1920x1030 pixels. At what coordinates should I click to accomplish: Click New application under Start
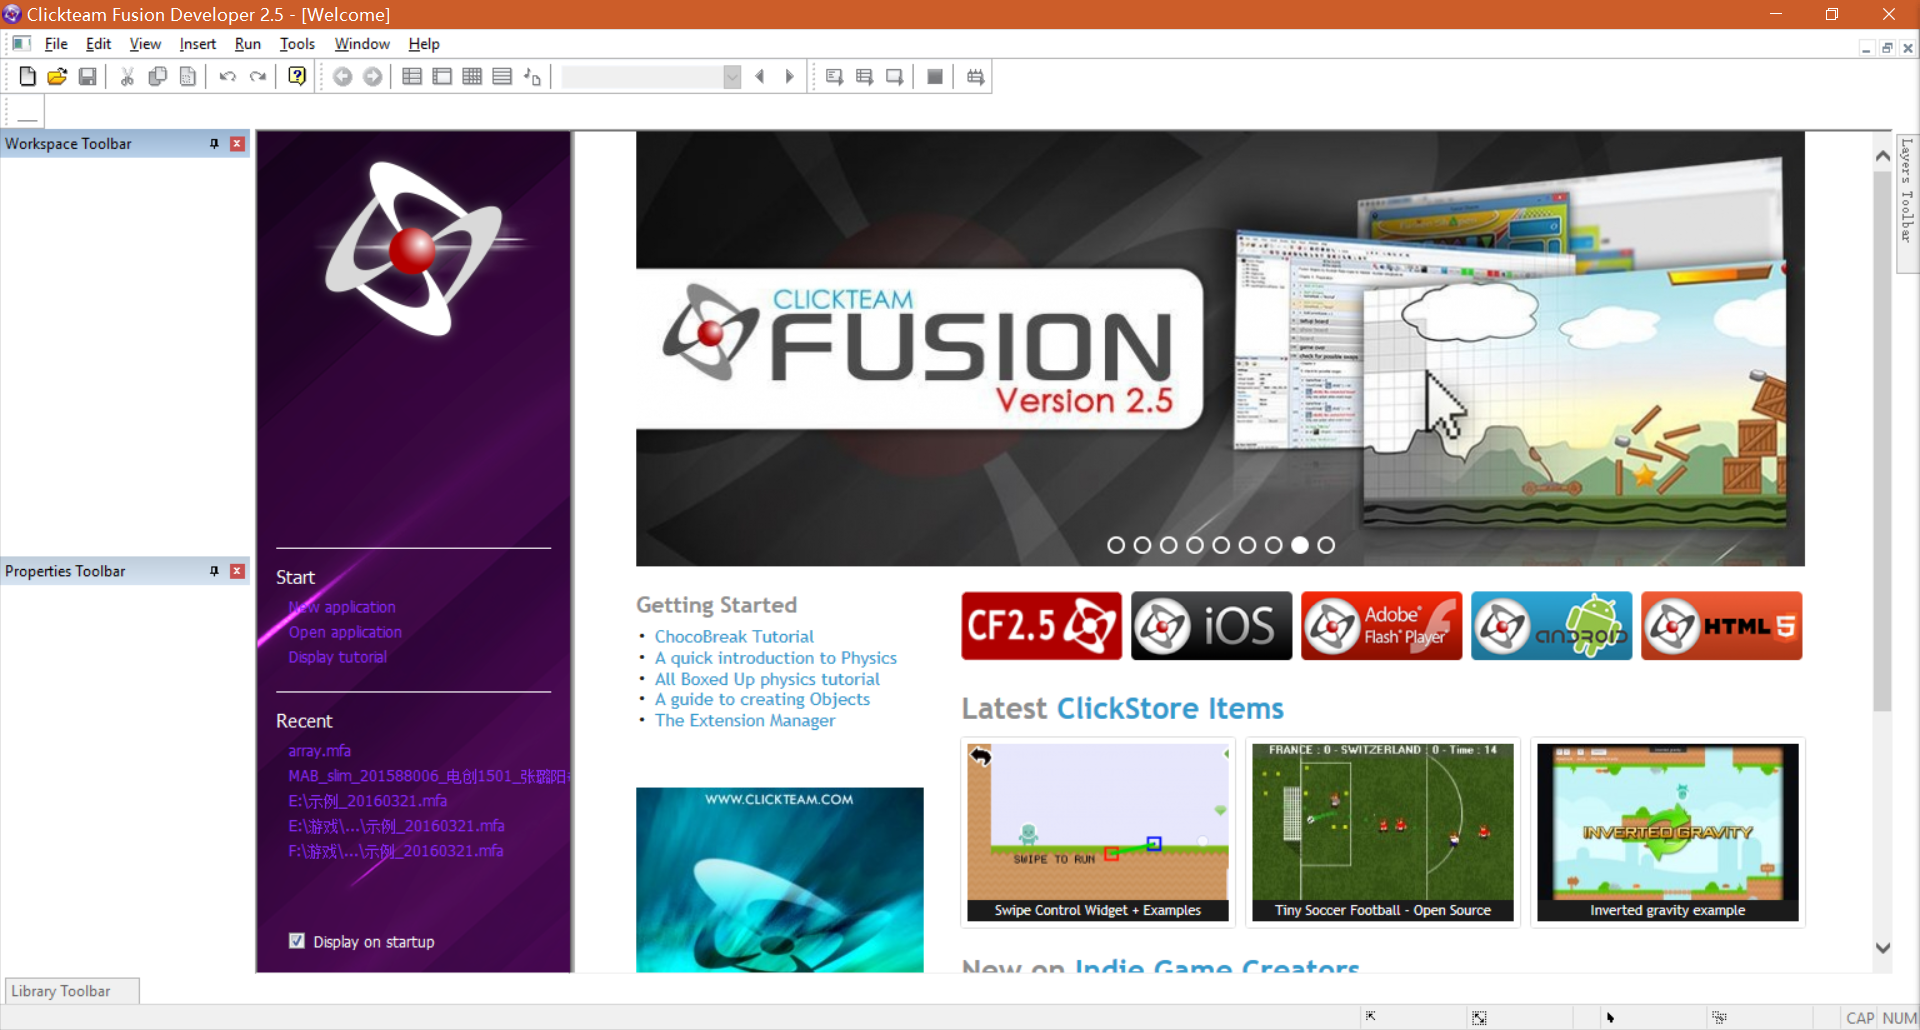coord(342,607)
